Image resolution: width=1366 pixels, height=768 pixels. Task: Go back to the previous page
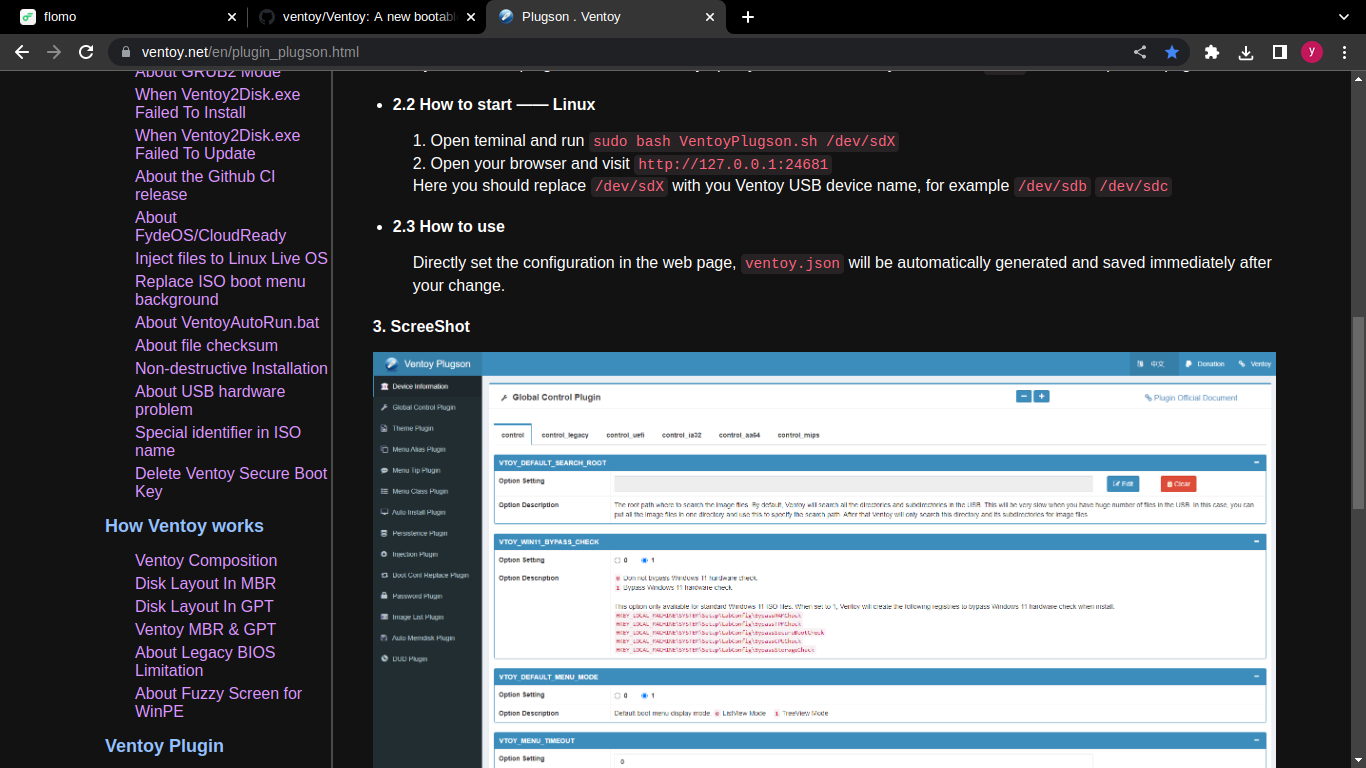22,52
